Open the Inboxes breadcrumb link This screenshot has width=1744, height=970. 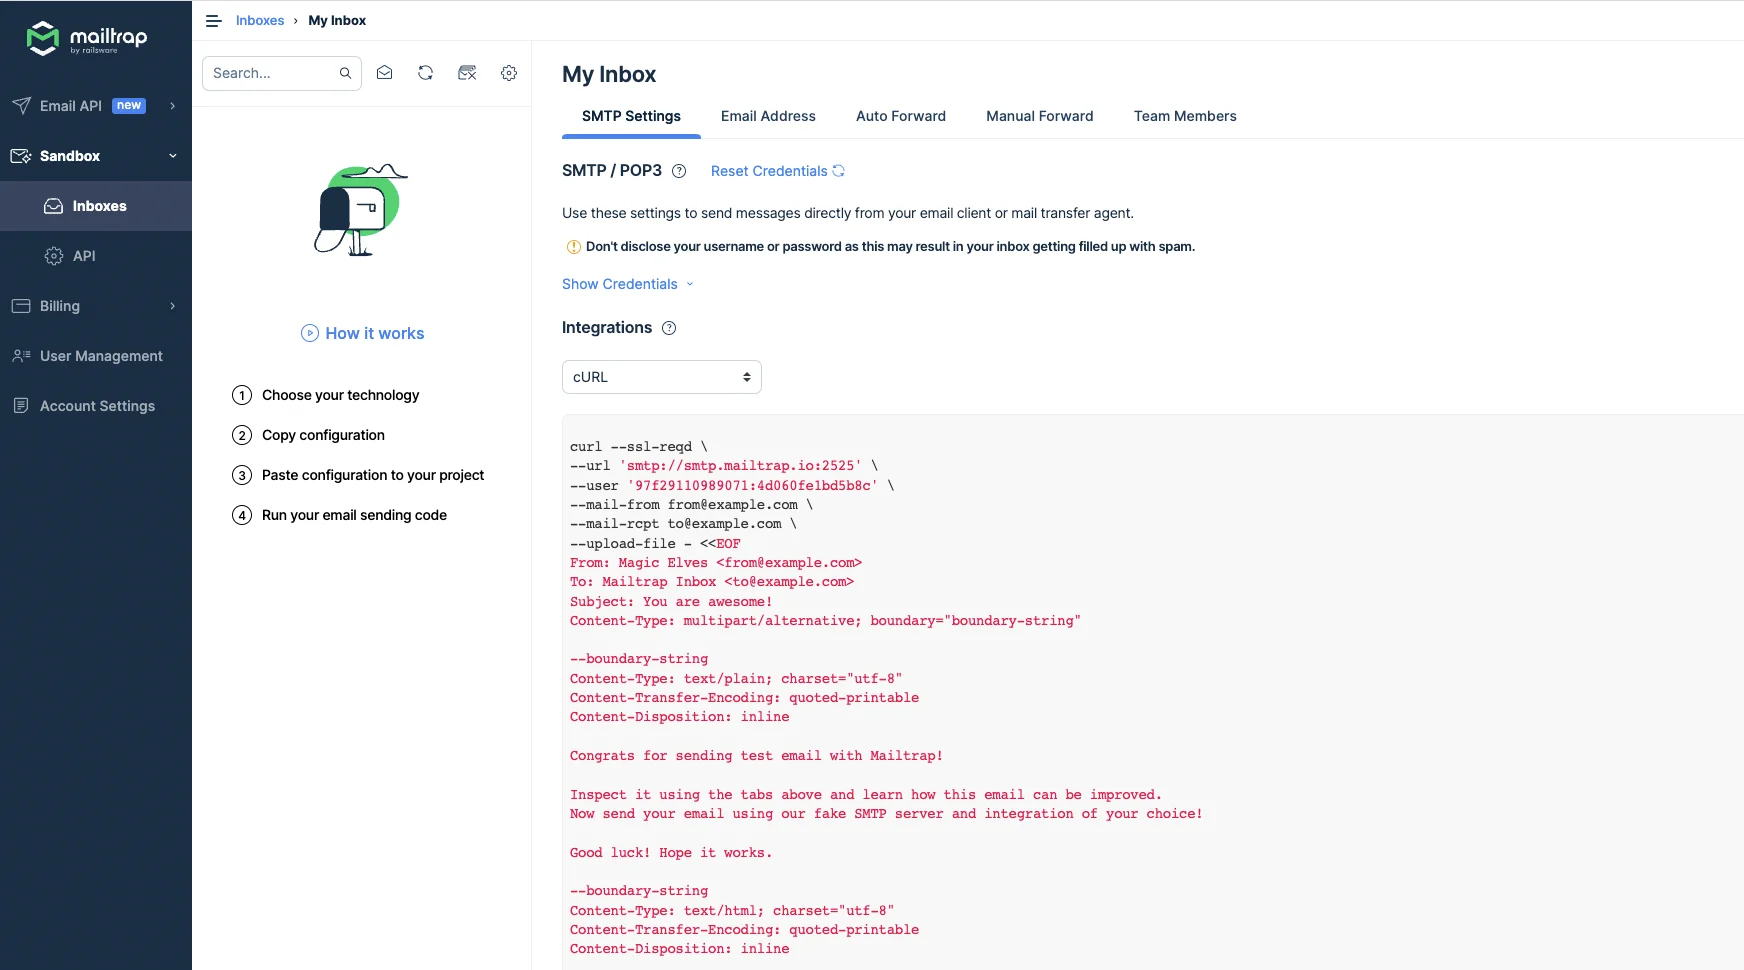[259, 20]
